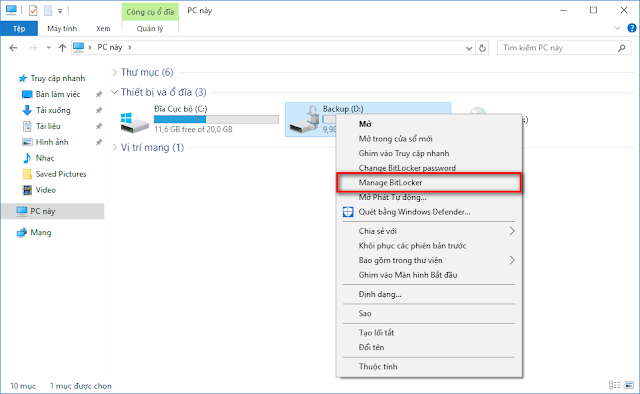
Task: Click the Mạng network icon
Action: 22,233
